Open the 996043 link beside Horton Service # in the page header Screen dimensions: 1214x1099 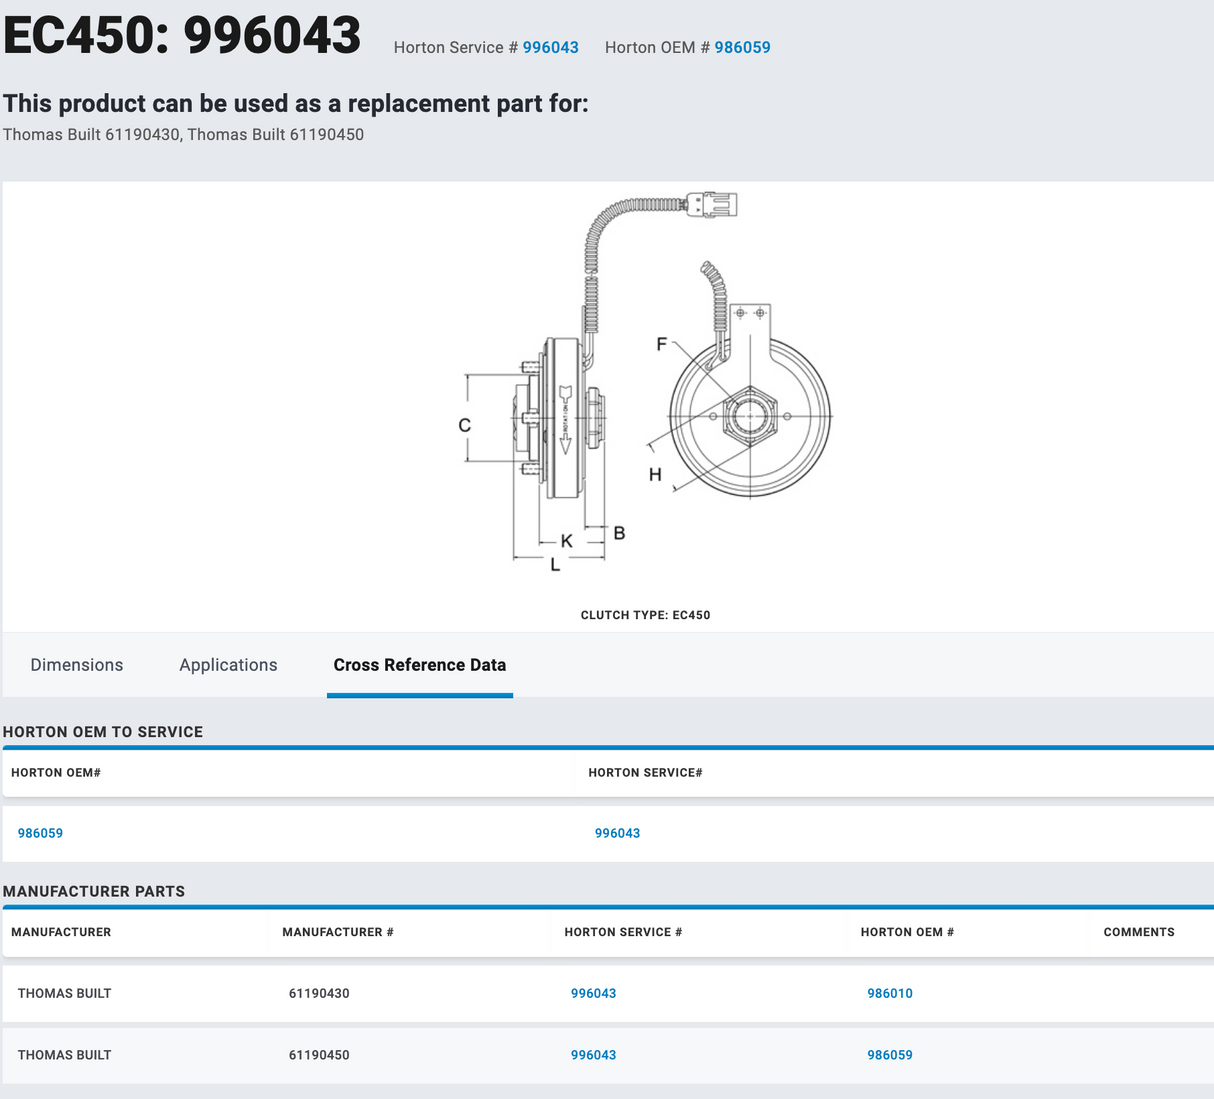pos(550,47)
